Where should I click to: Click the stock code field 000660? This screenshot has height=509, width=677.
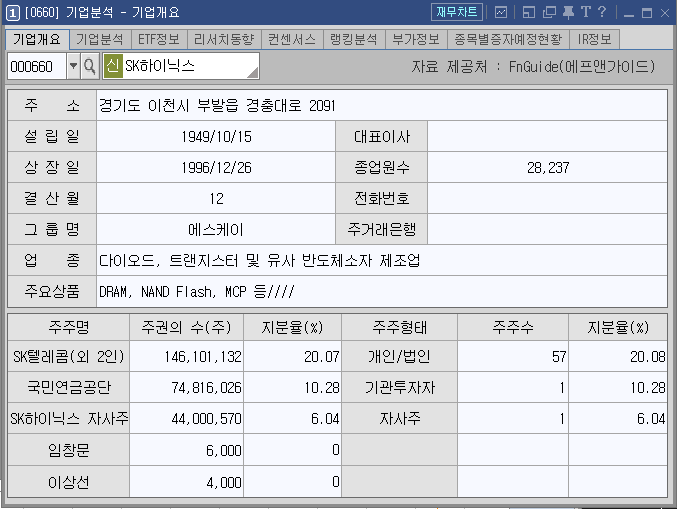pos(37,66)
